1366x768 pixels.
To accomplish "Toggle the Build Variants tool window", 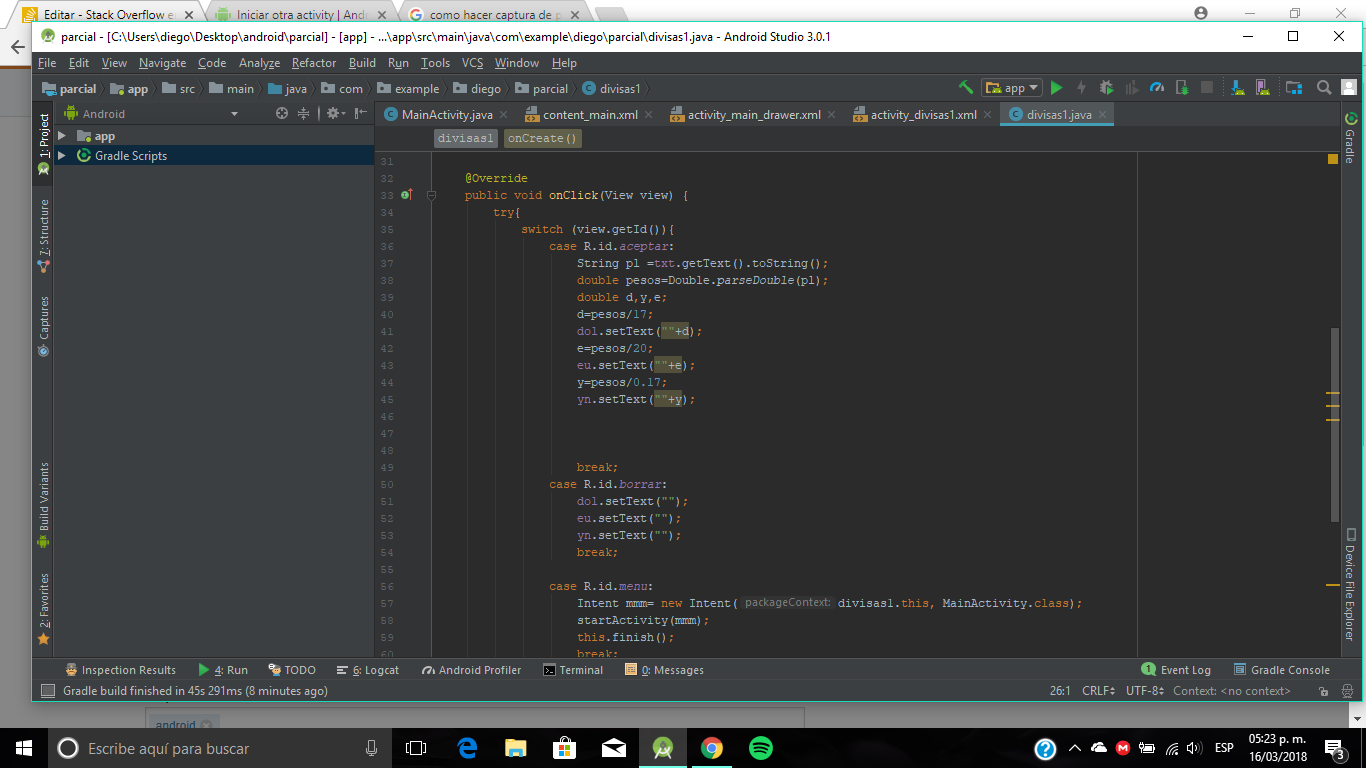I will (44, 504).
